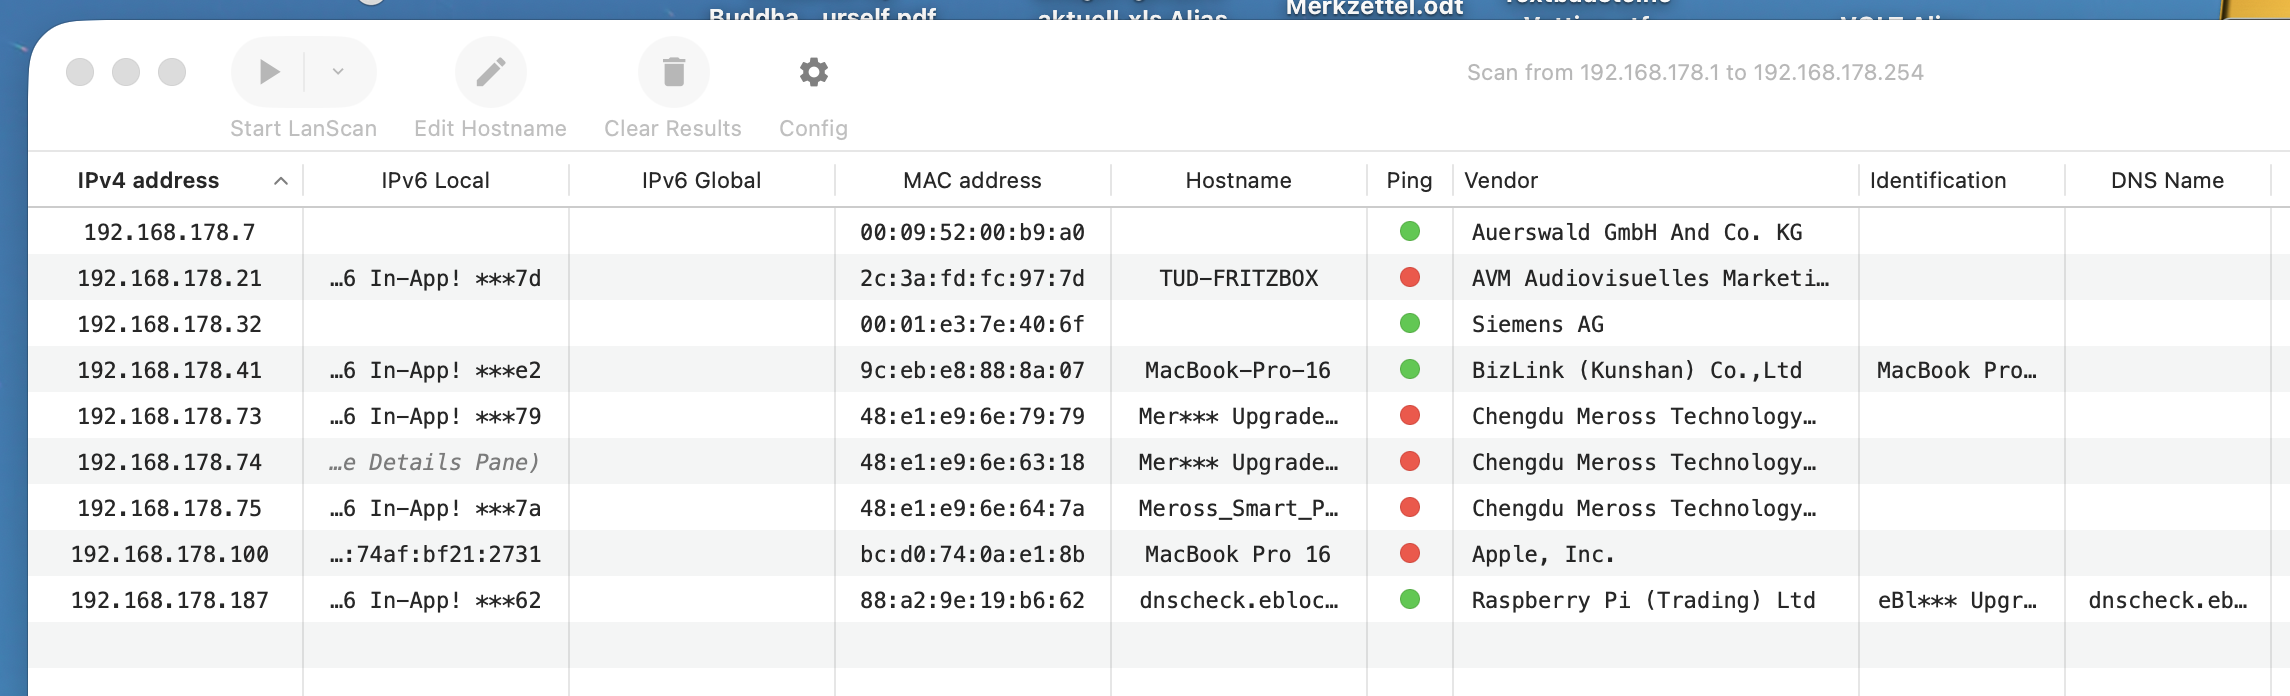Click the Identification column header

click(x=1938, y=181)
